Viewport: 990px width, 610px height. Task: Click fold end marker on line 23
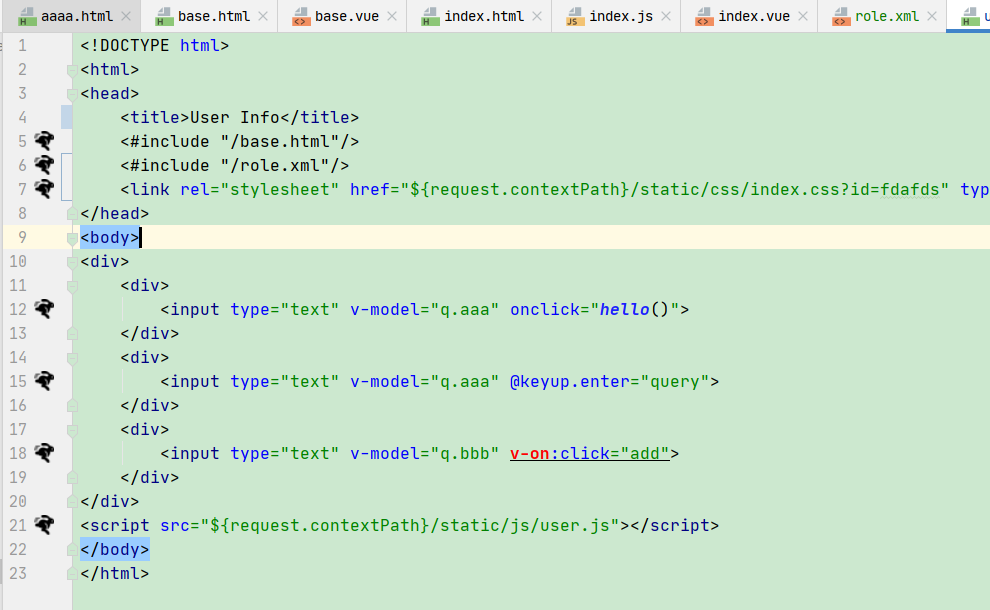[72, 573]
